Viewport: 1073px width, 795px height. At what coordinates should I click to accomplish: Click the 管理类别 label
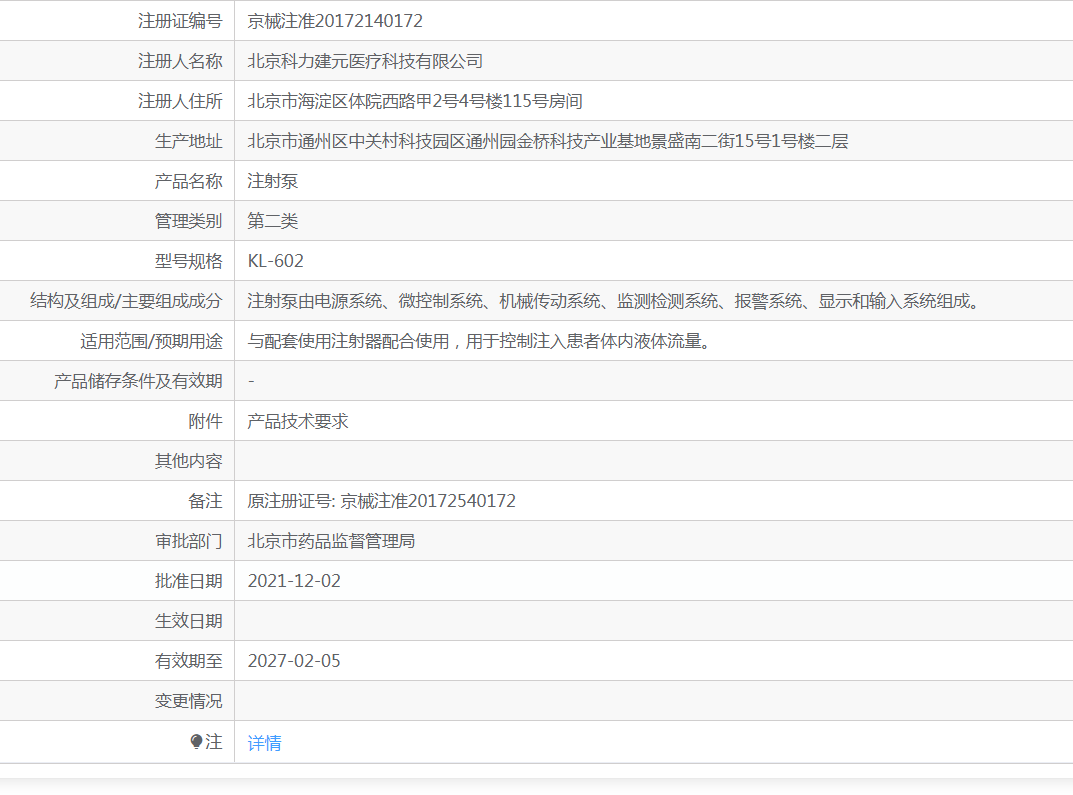point(188,221)
